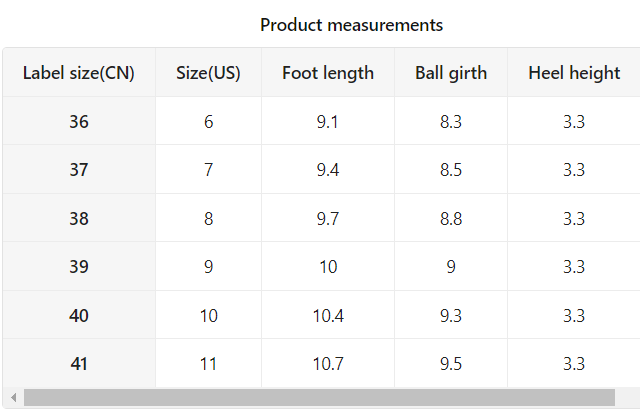Click the horizontal scrollbar thumb

[x=319, y=397]
